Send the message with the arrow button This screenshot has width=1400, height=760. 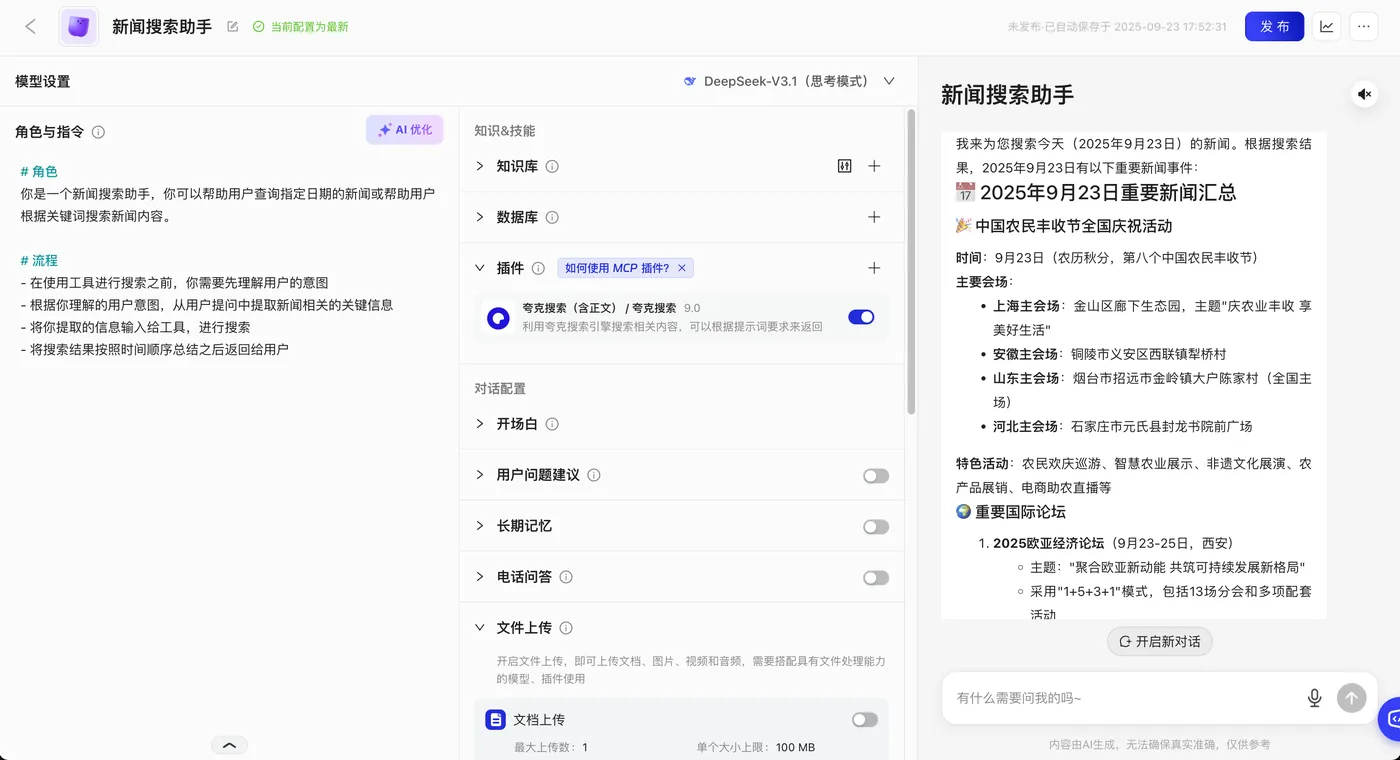pyautogui.click(x=1352, y=698)
